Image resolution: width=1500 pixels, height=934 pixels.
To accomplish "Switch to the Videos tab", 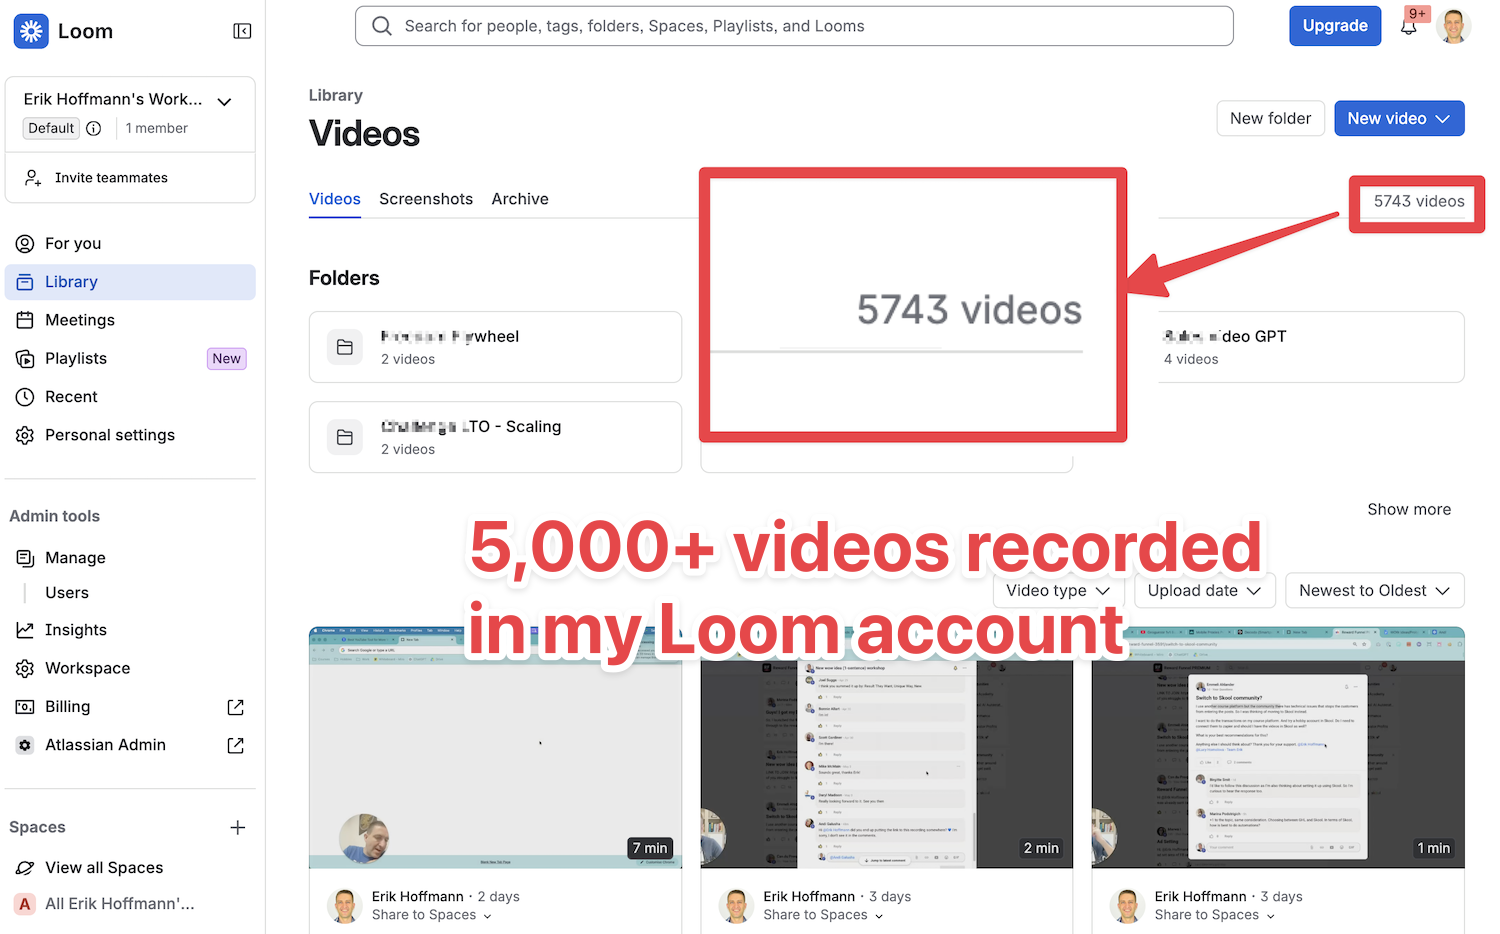I will click(335, 199).
